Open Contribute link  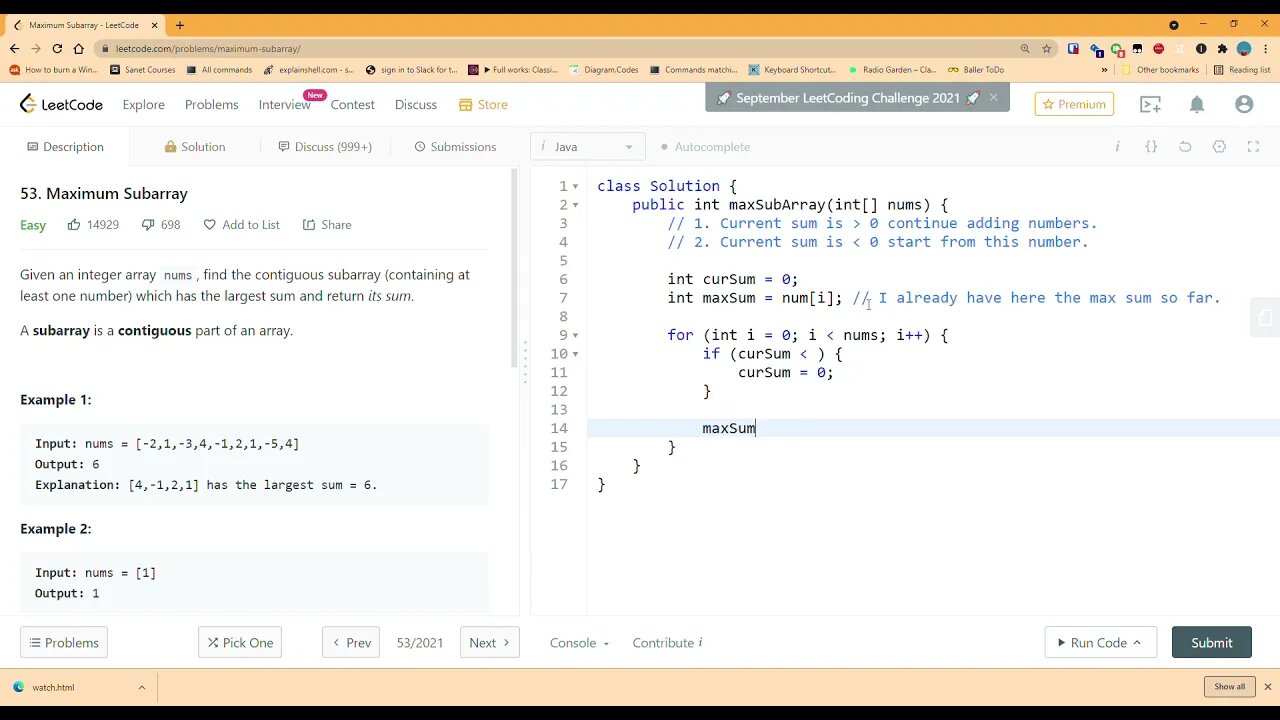point(667,643)
